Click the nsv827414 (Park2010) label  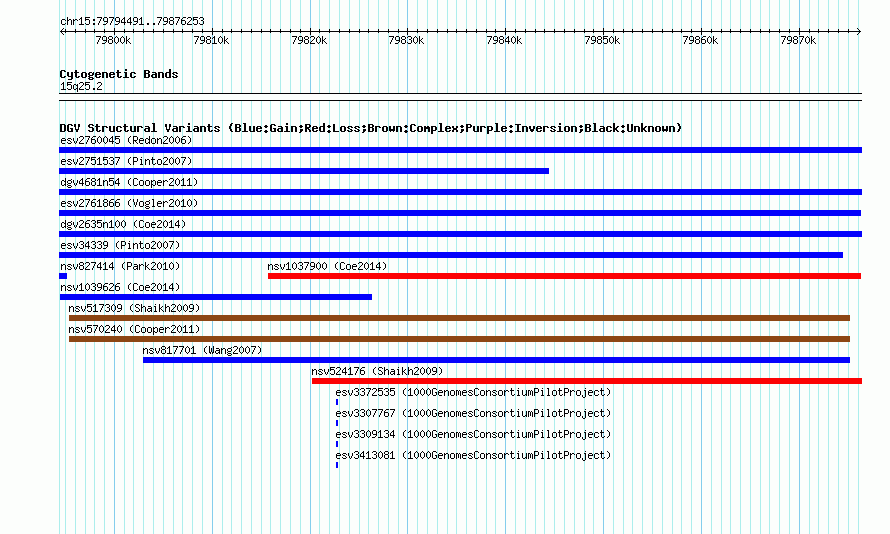[x=120, y=266]
